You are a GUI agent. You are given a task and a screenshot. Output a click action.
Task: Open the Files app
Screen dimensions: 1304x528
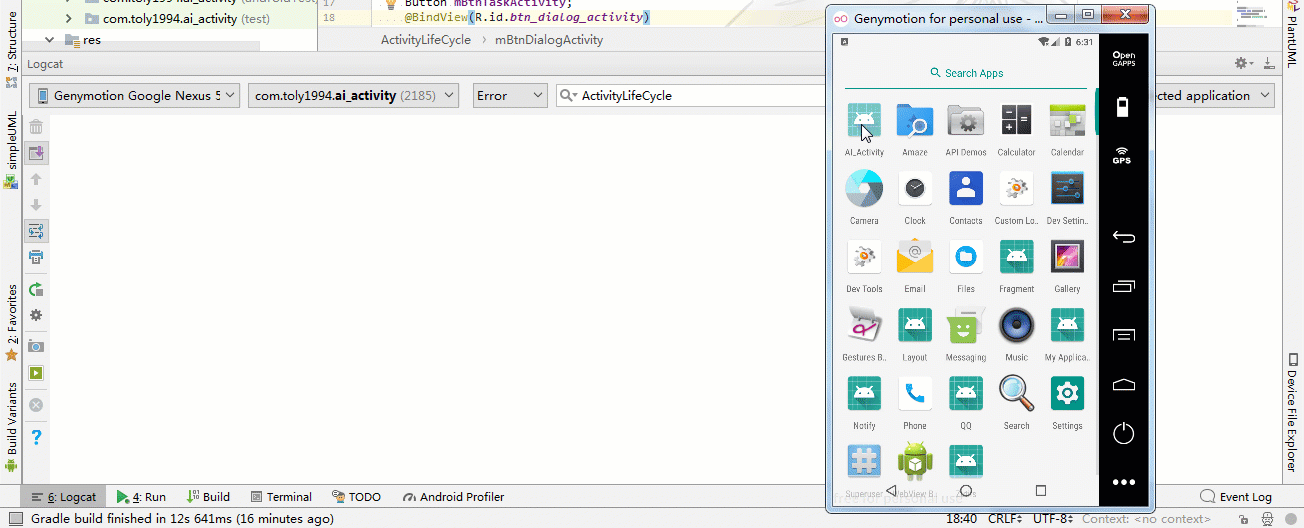965,257
